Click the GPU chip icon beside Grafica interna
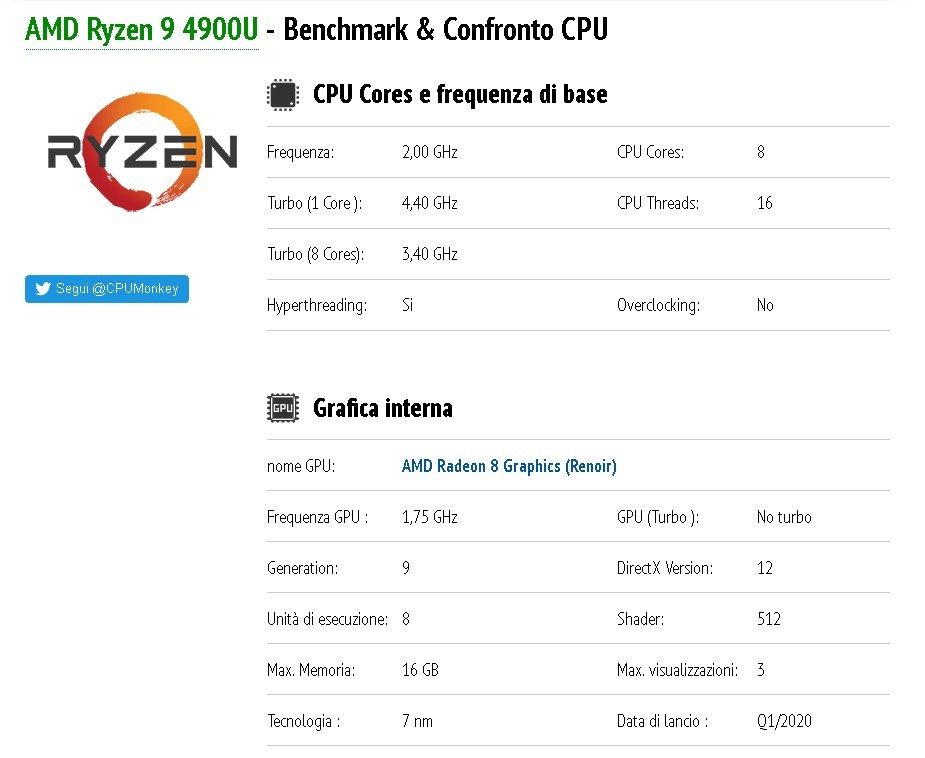The height and width of the screenshot is (758, 925). (x=283, y=408)
